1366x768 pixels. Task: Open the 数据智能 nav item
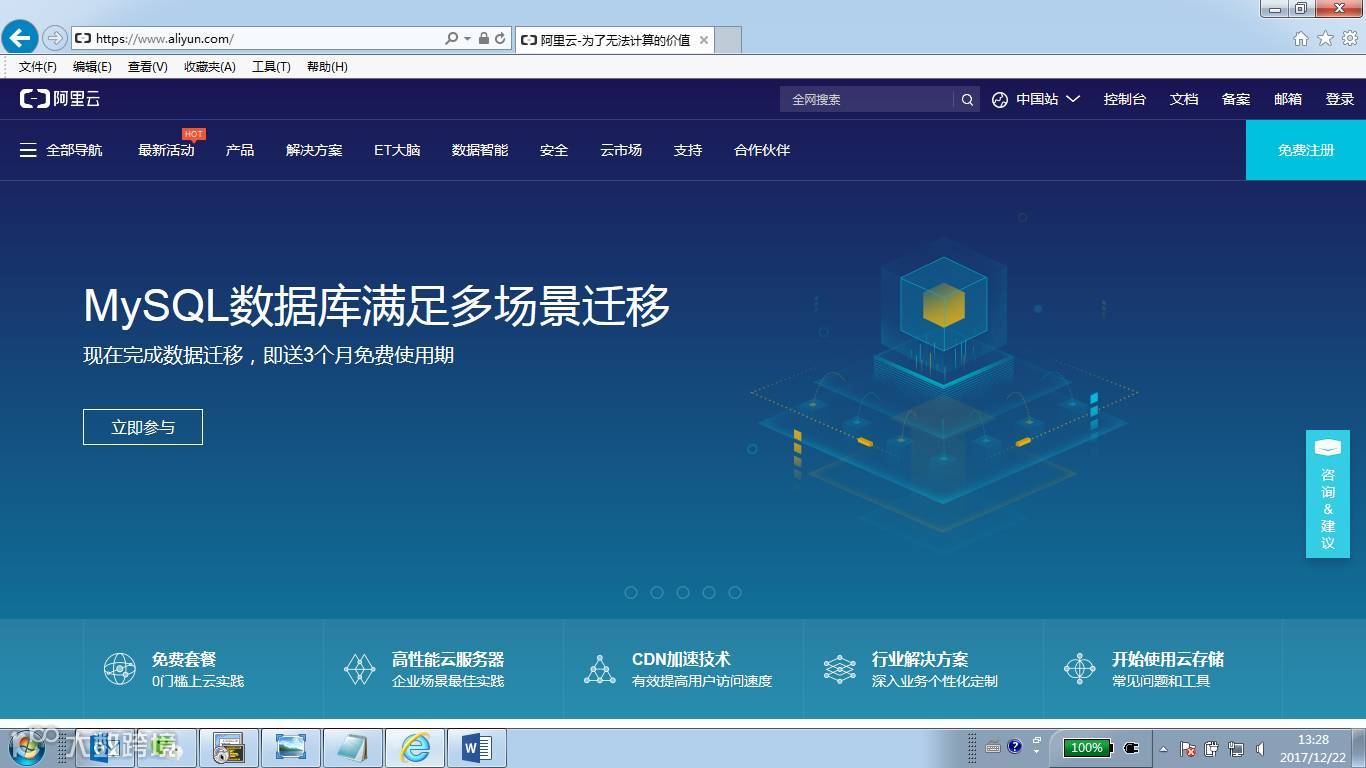(x=480, y=150)
